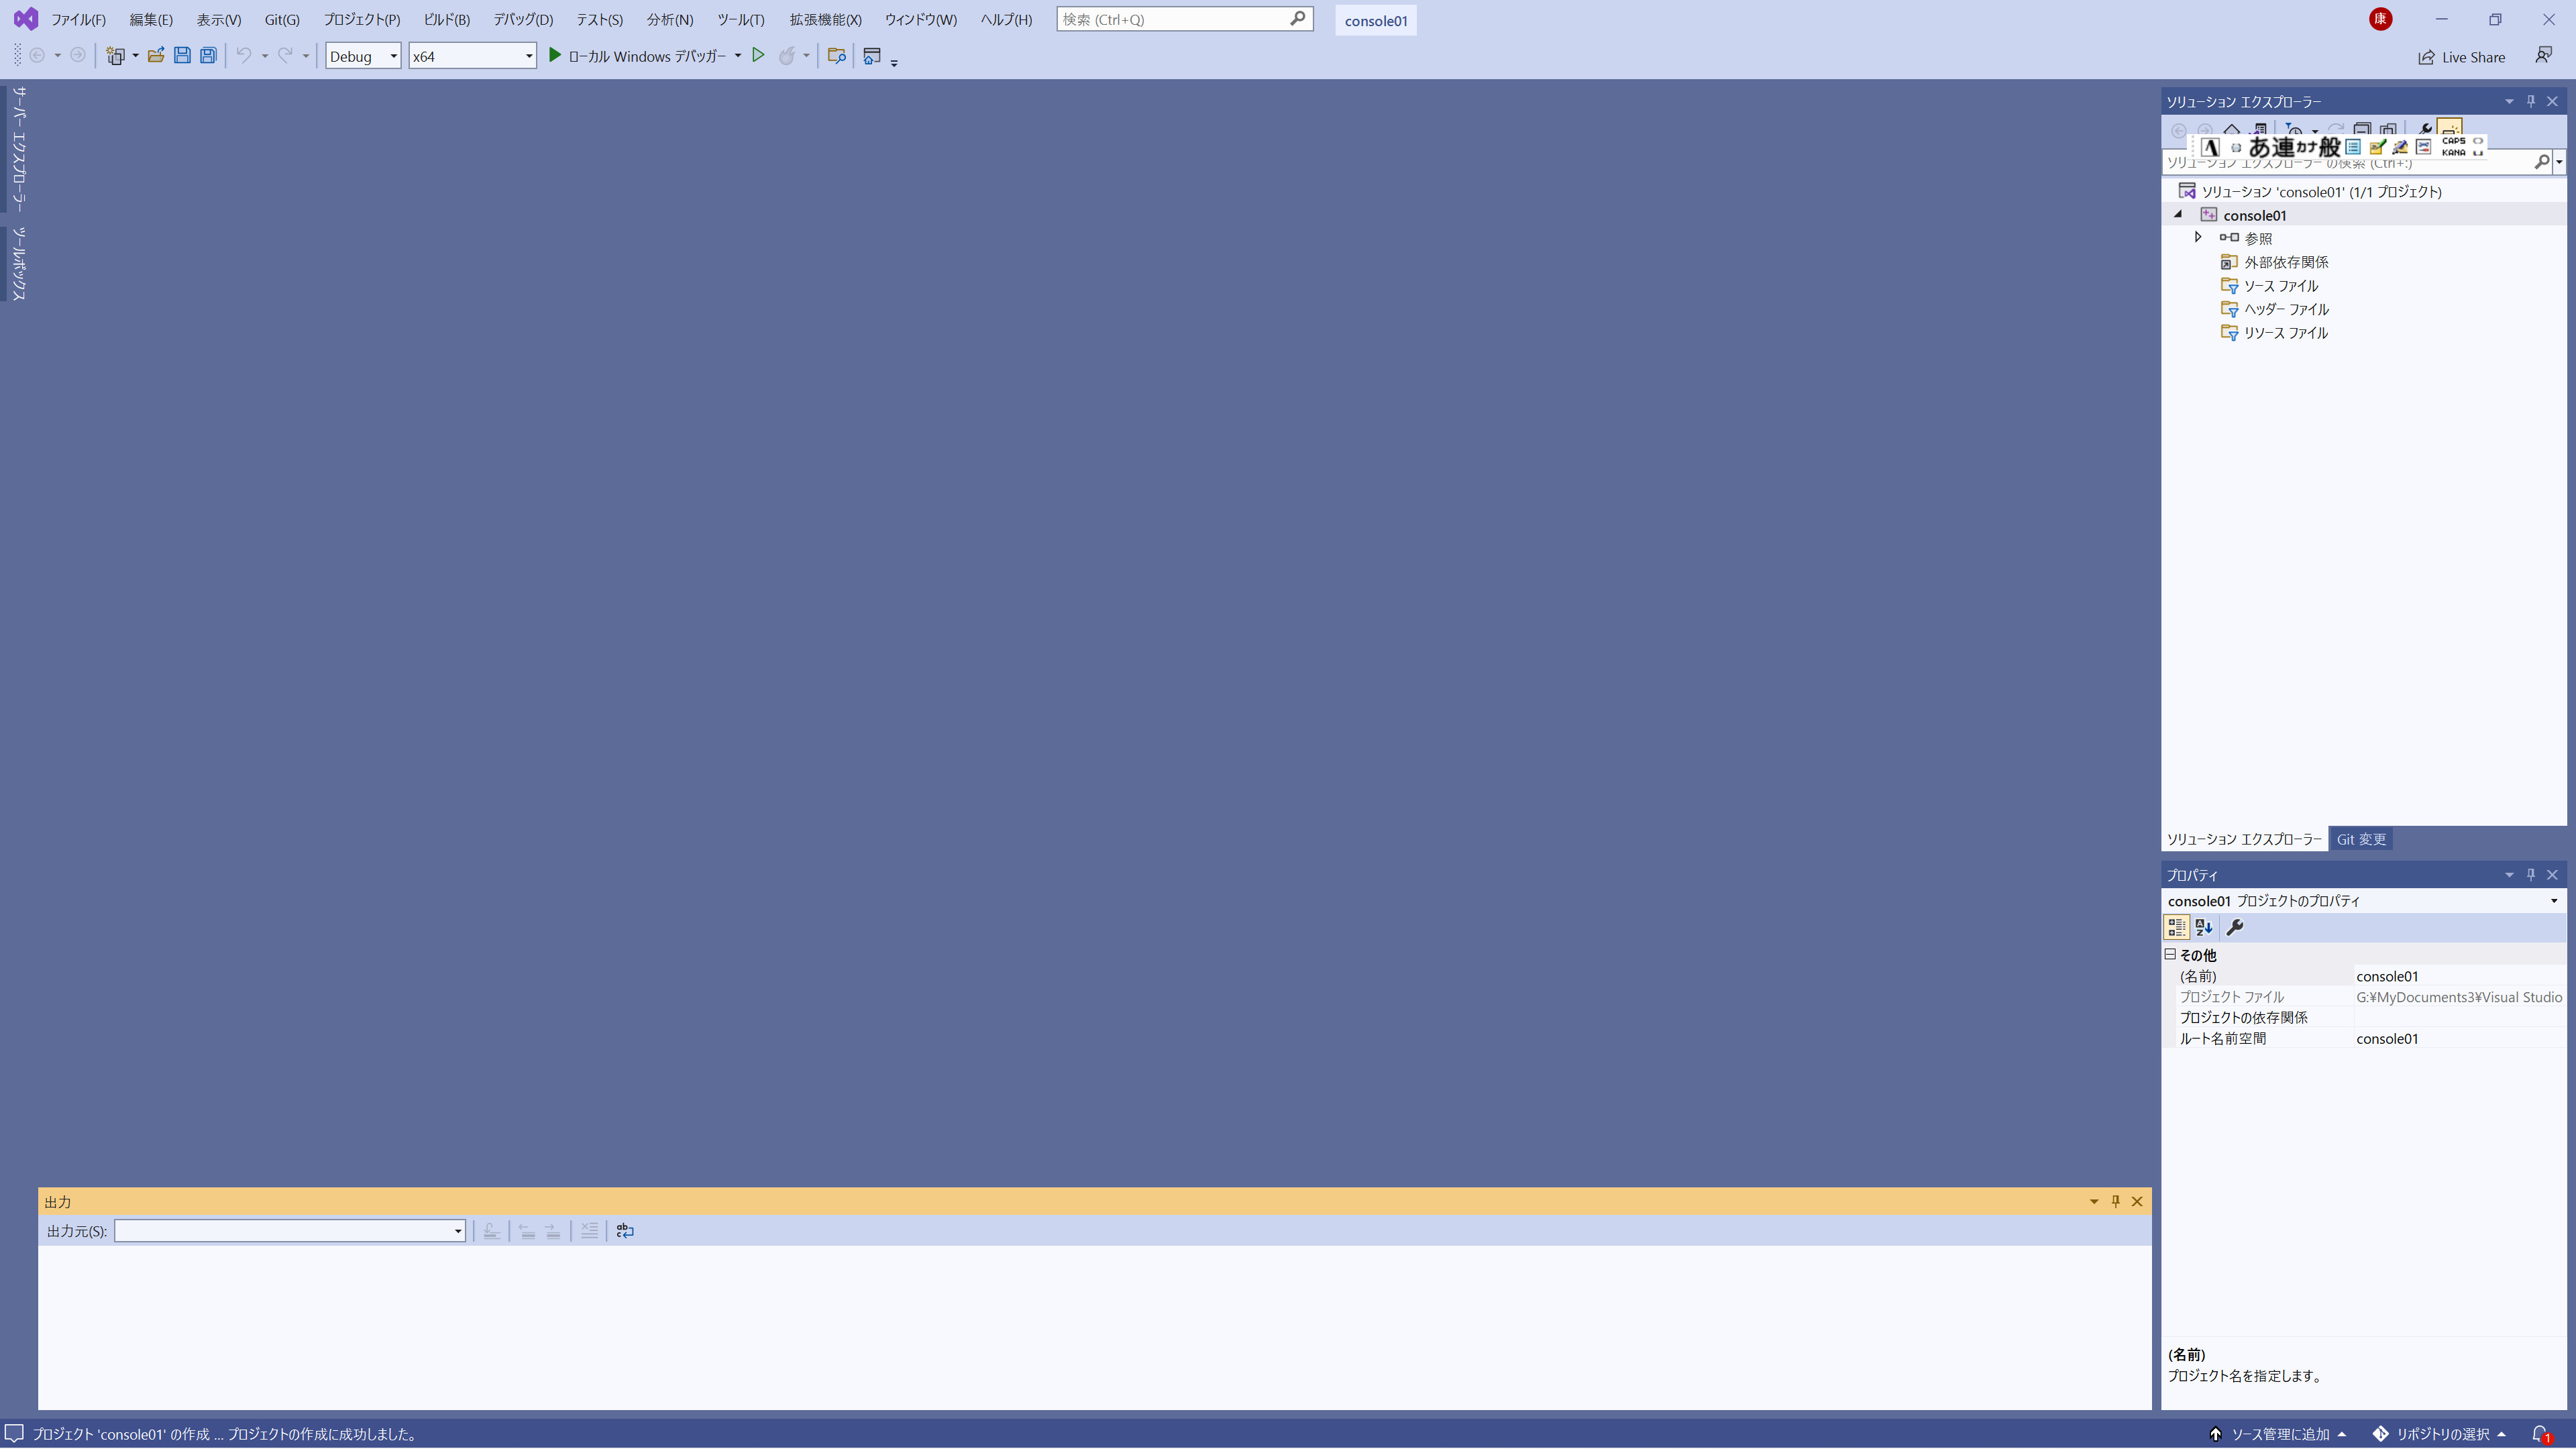Open the 出力元 output source combo box

(289, 1231)
